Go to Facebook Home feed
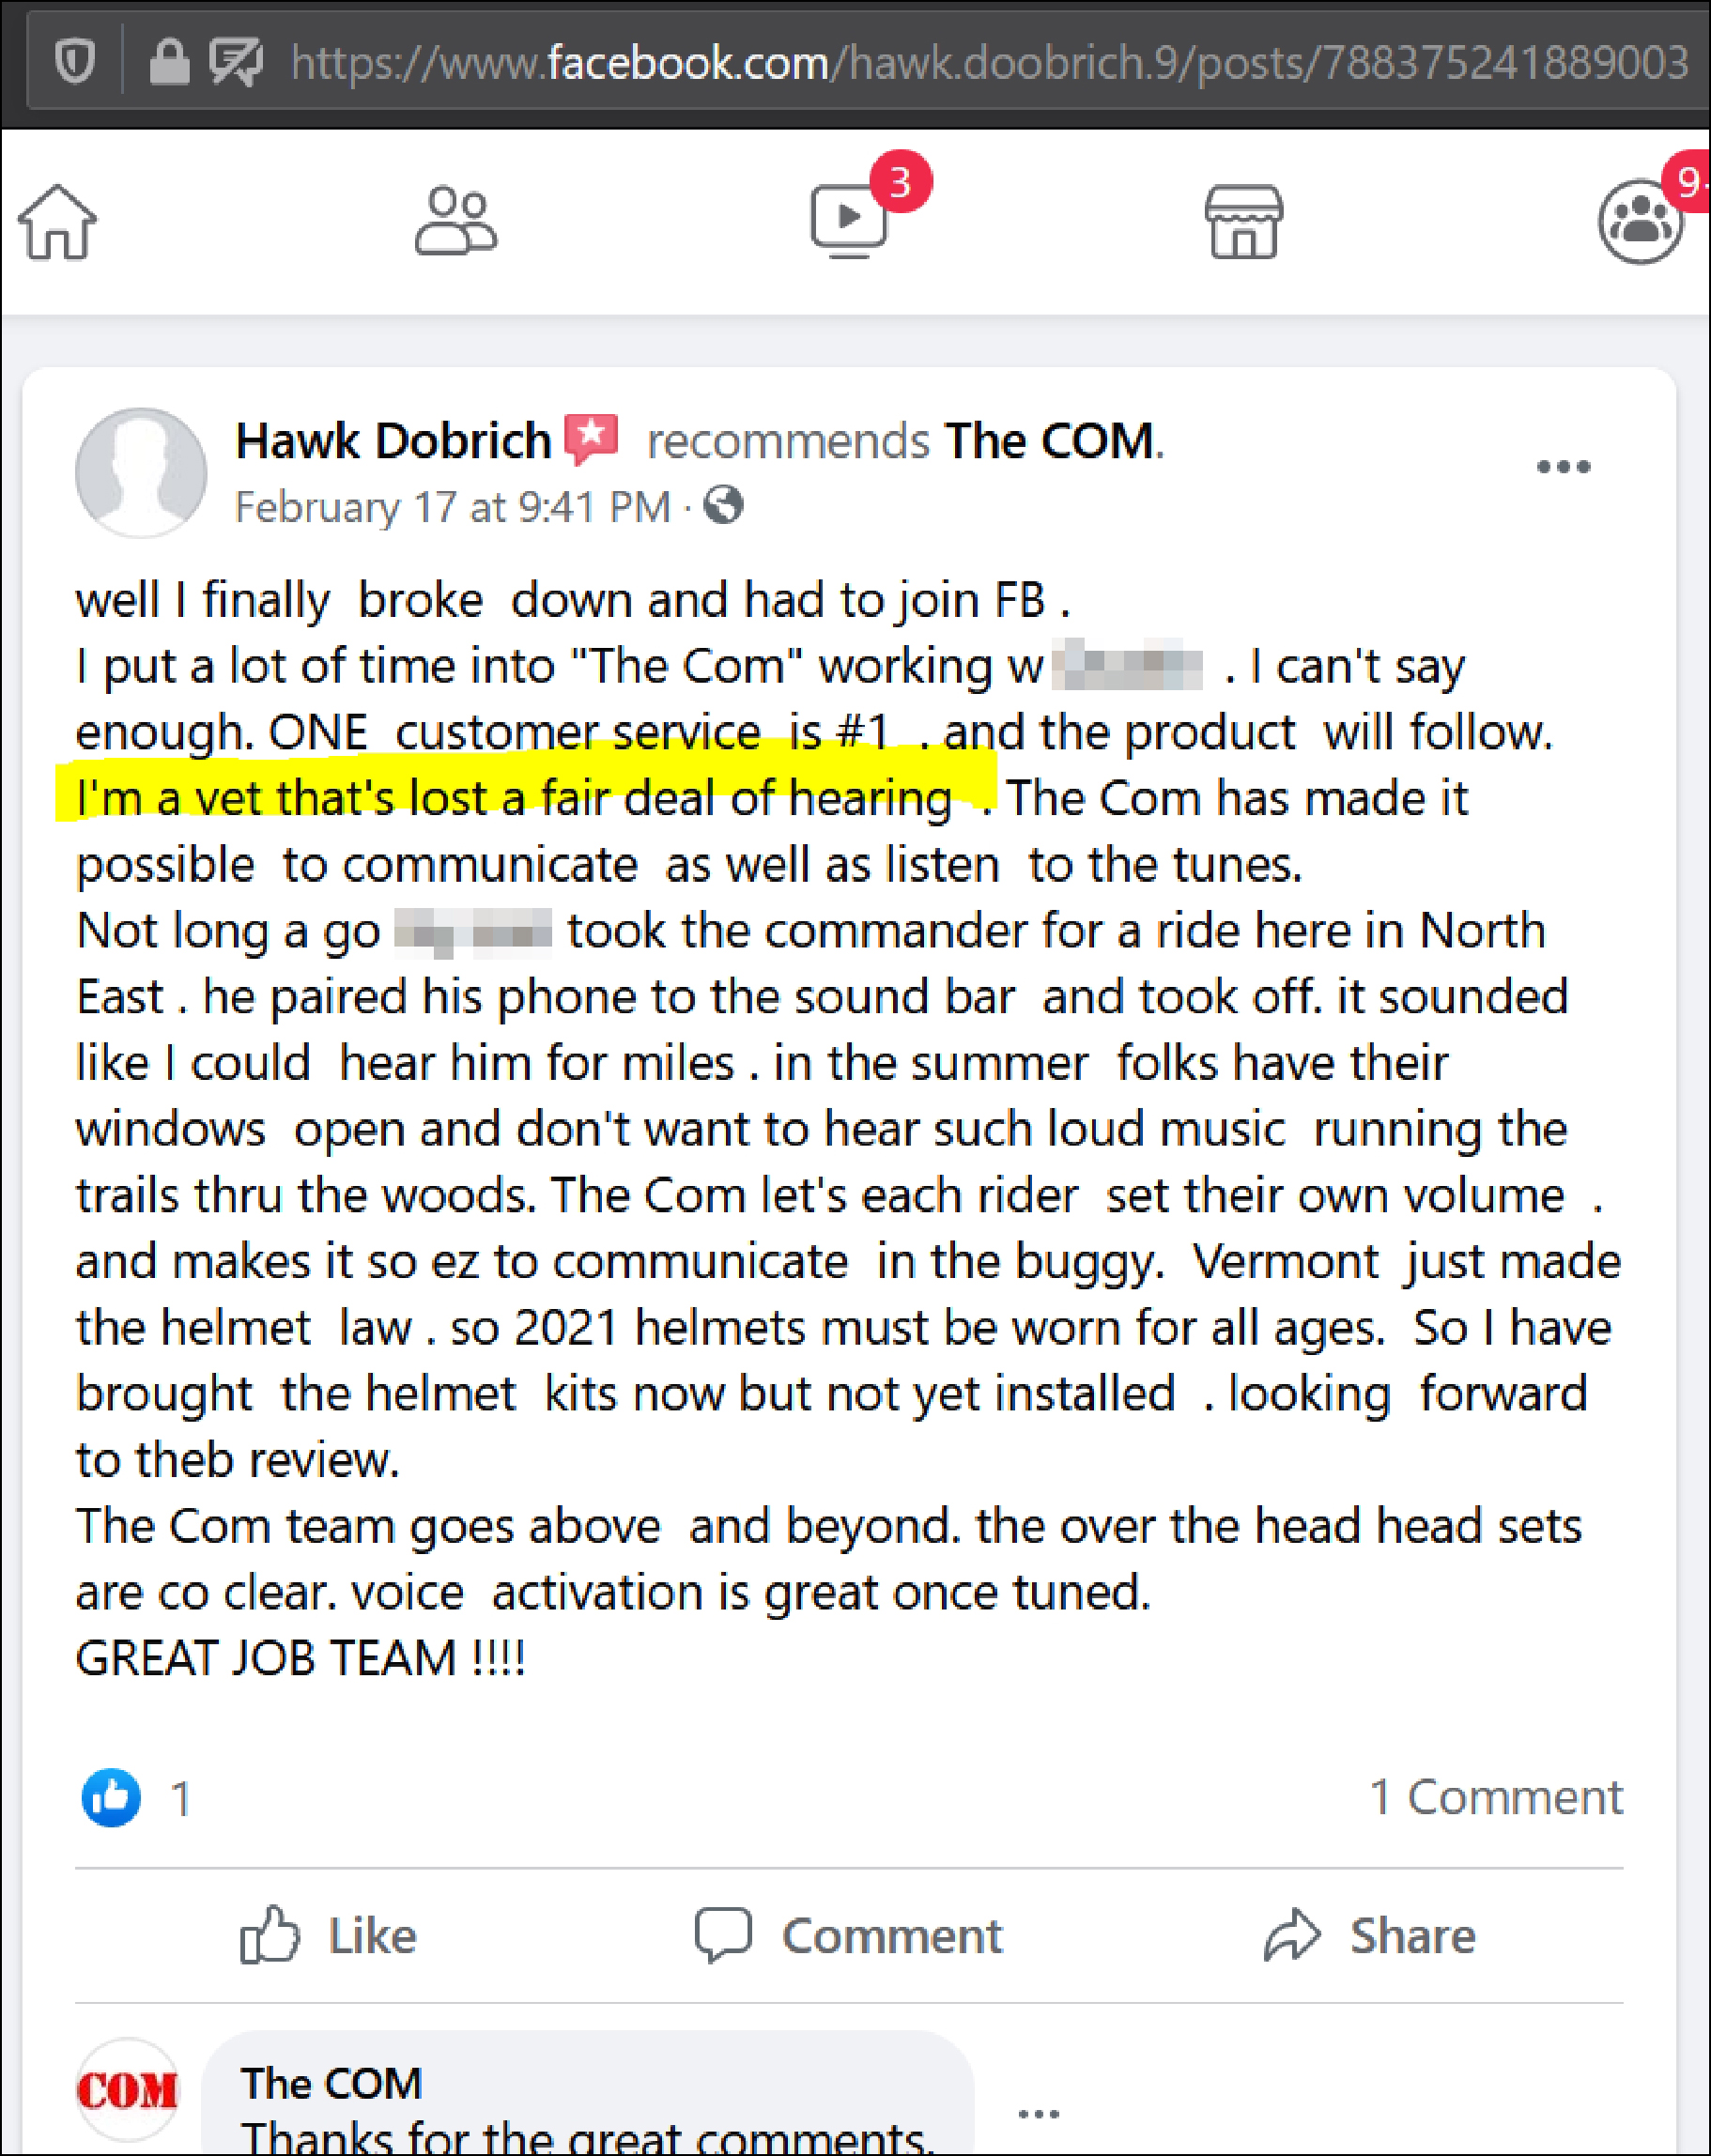Image resolution: width=1711 pixels, height=2156 pixels. click(58, 222)
